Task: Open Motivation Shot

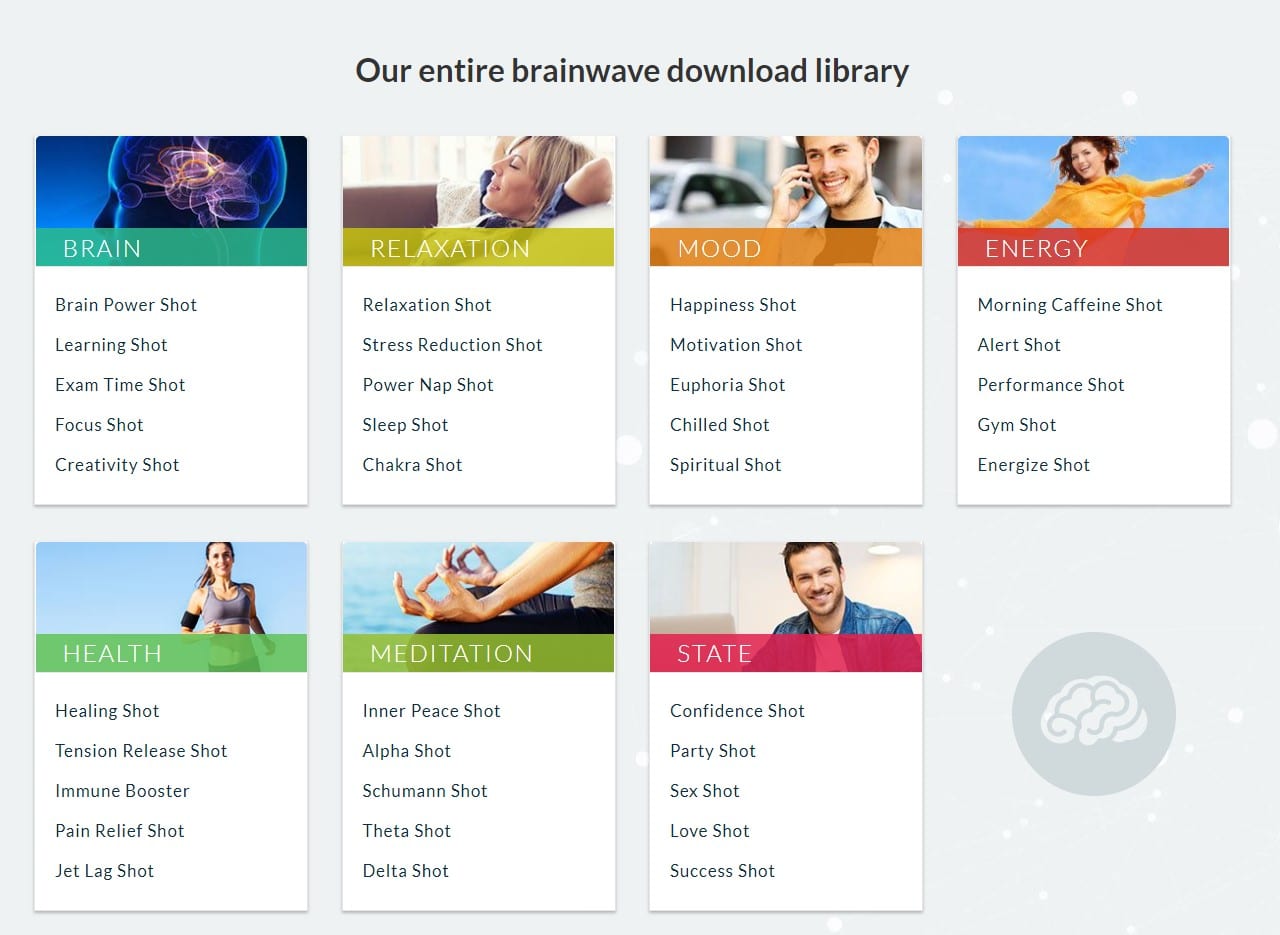Action: tap(736, 345)
